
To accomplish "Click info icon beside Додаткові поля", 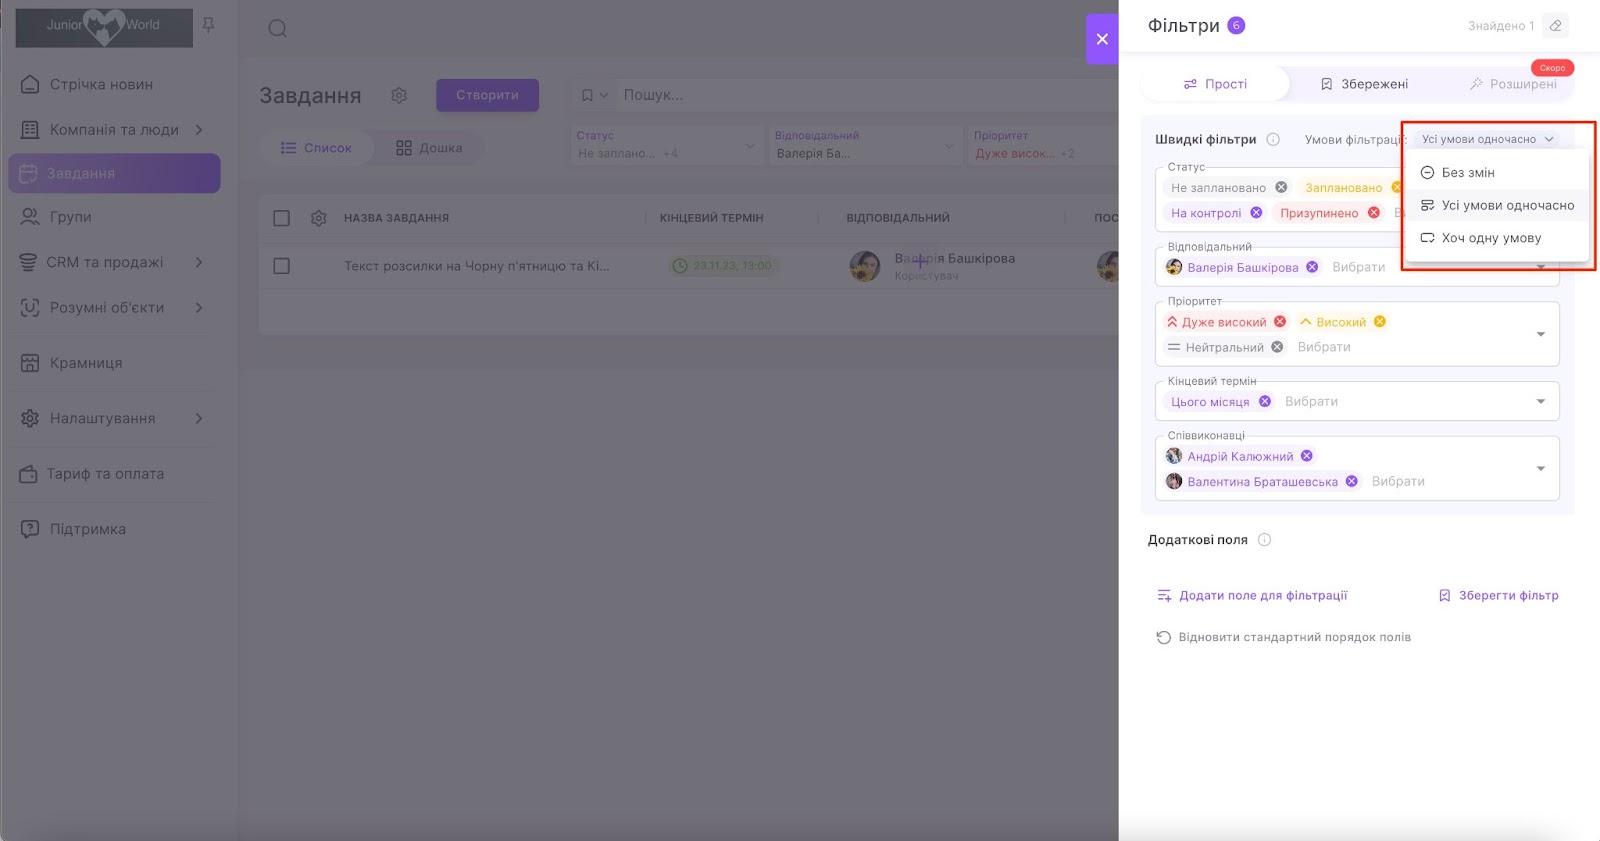I will 1264,540.
